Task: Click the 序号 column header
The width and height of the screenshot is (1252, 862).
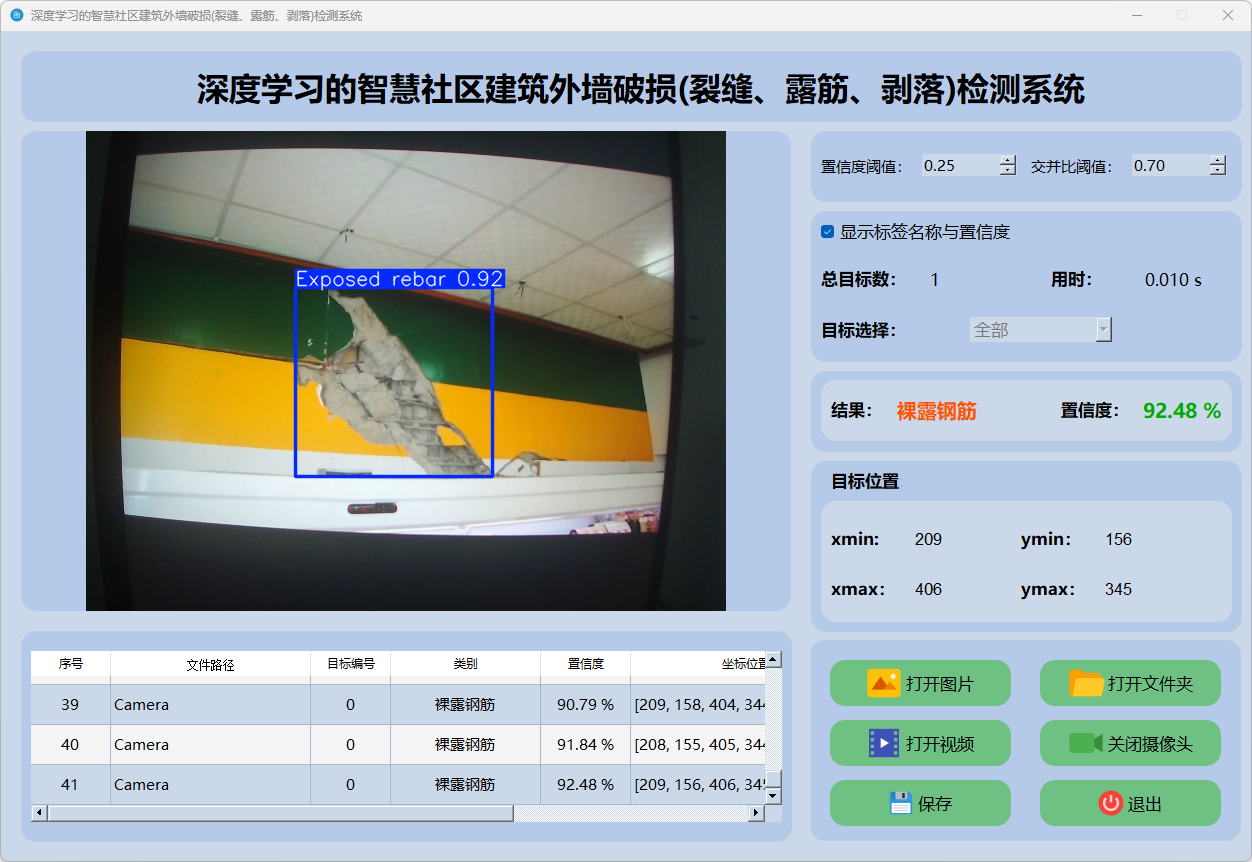Action: (x=71, y=664)
